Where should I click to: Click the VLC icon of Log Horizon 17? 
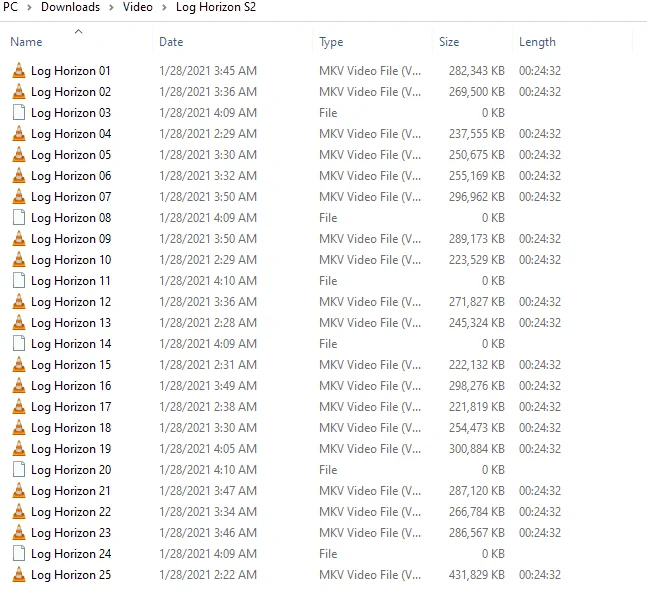point(19,406)
